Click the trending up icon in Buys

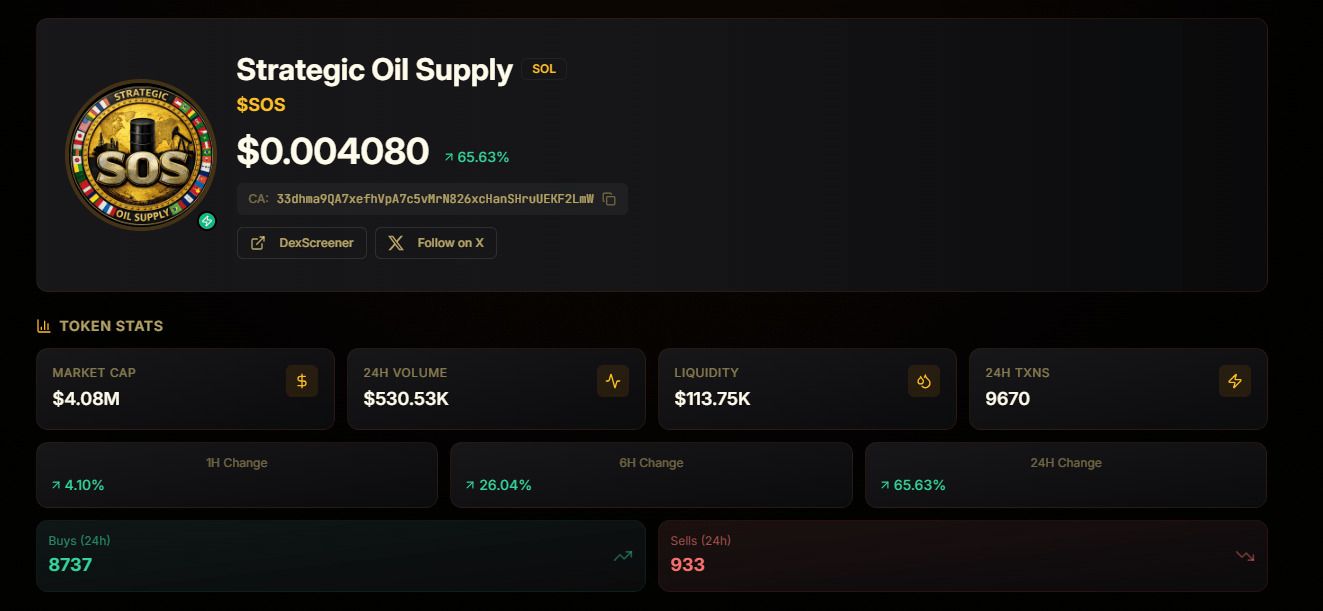[623, 556]
